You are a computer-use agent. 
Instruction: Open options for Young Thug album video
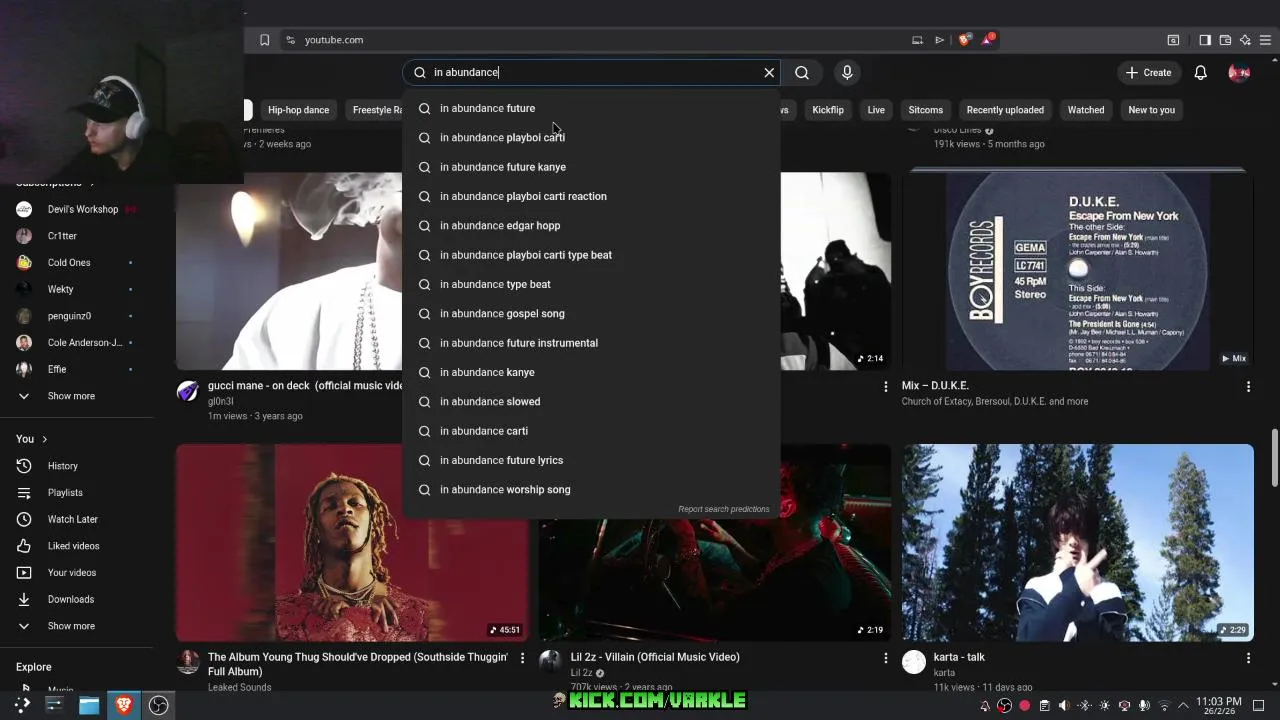522,658
